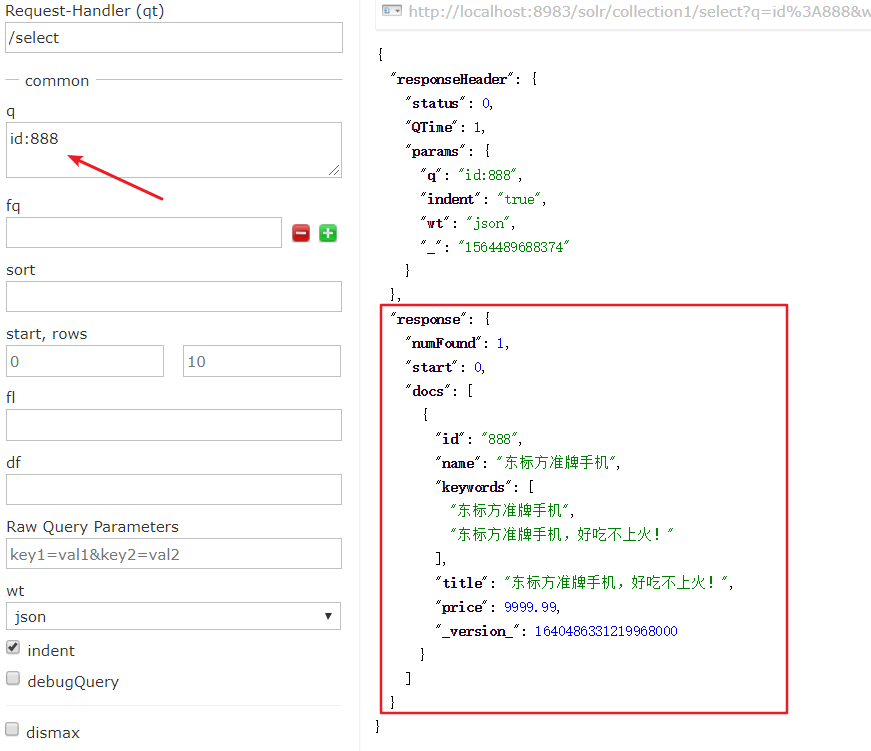Click the Request-Handler /select field
Viewport: 871px width, 751px height.
point(174,38)
